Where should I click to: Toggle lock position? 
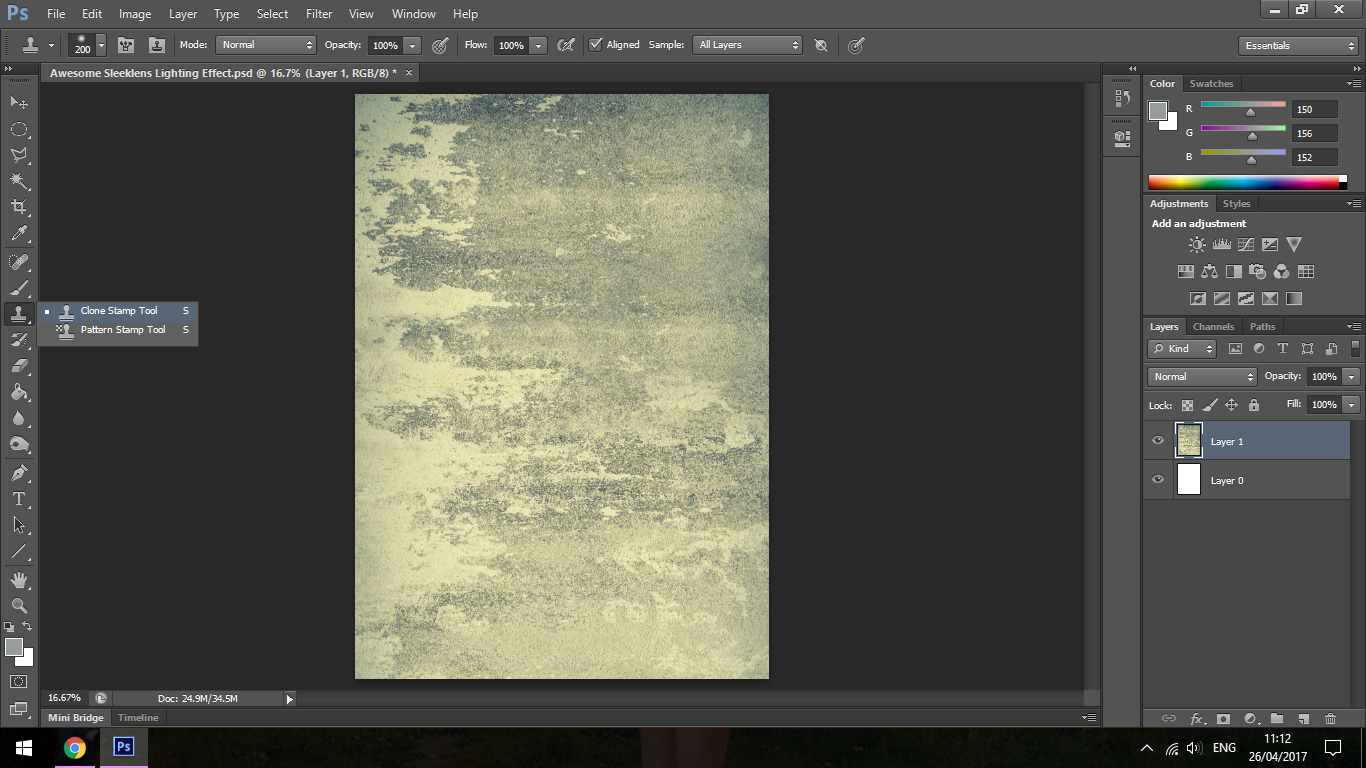tap(1231, 405)
